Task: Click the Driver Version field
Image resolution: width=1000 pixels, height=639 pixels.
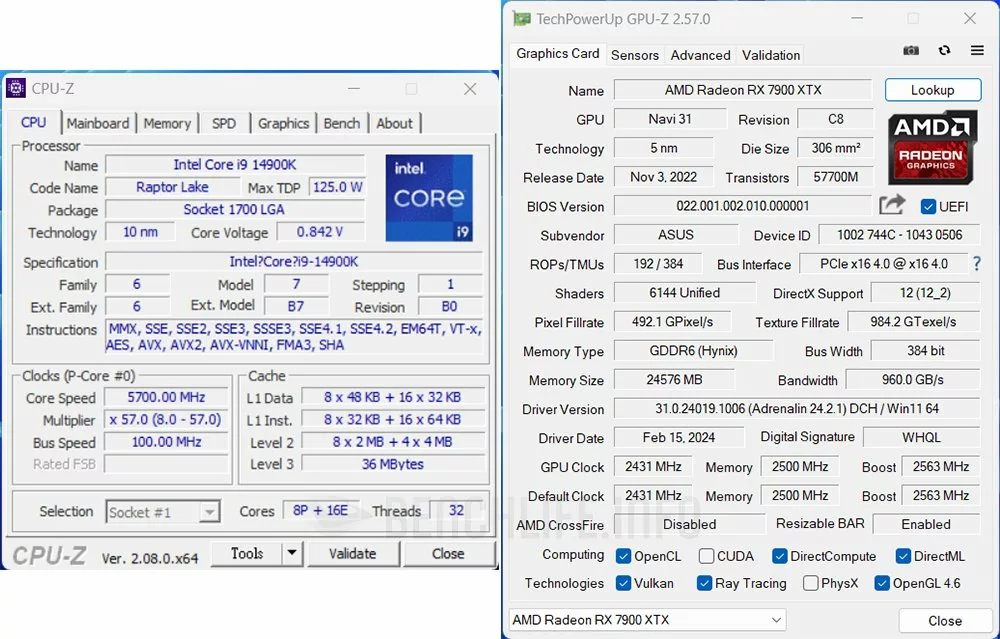Action: coord(797,408)
